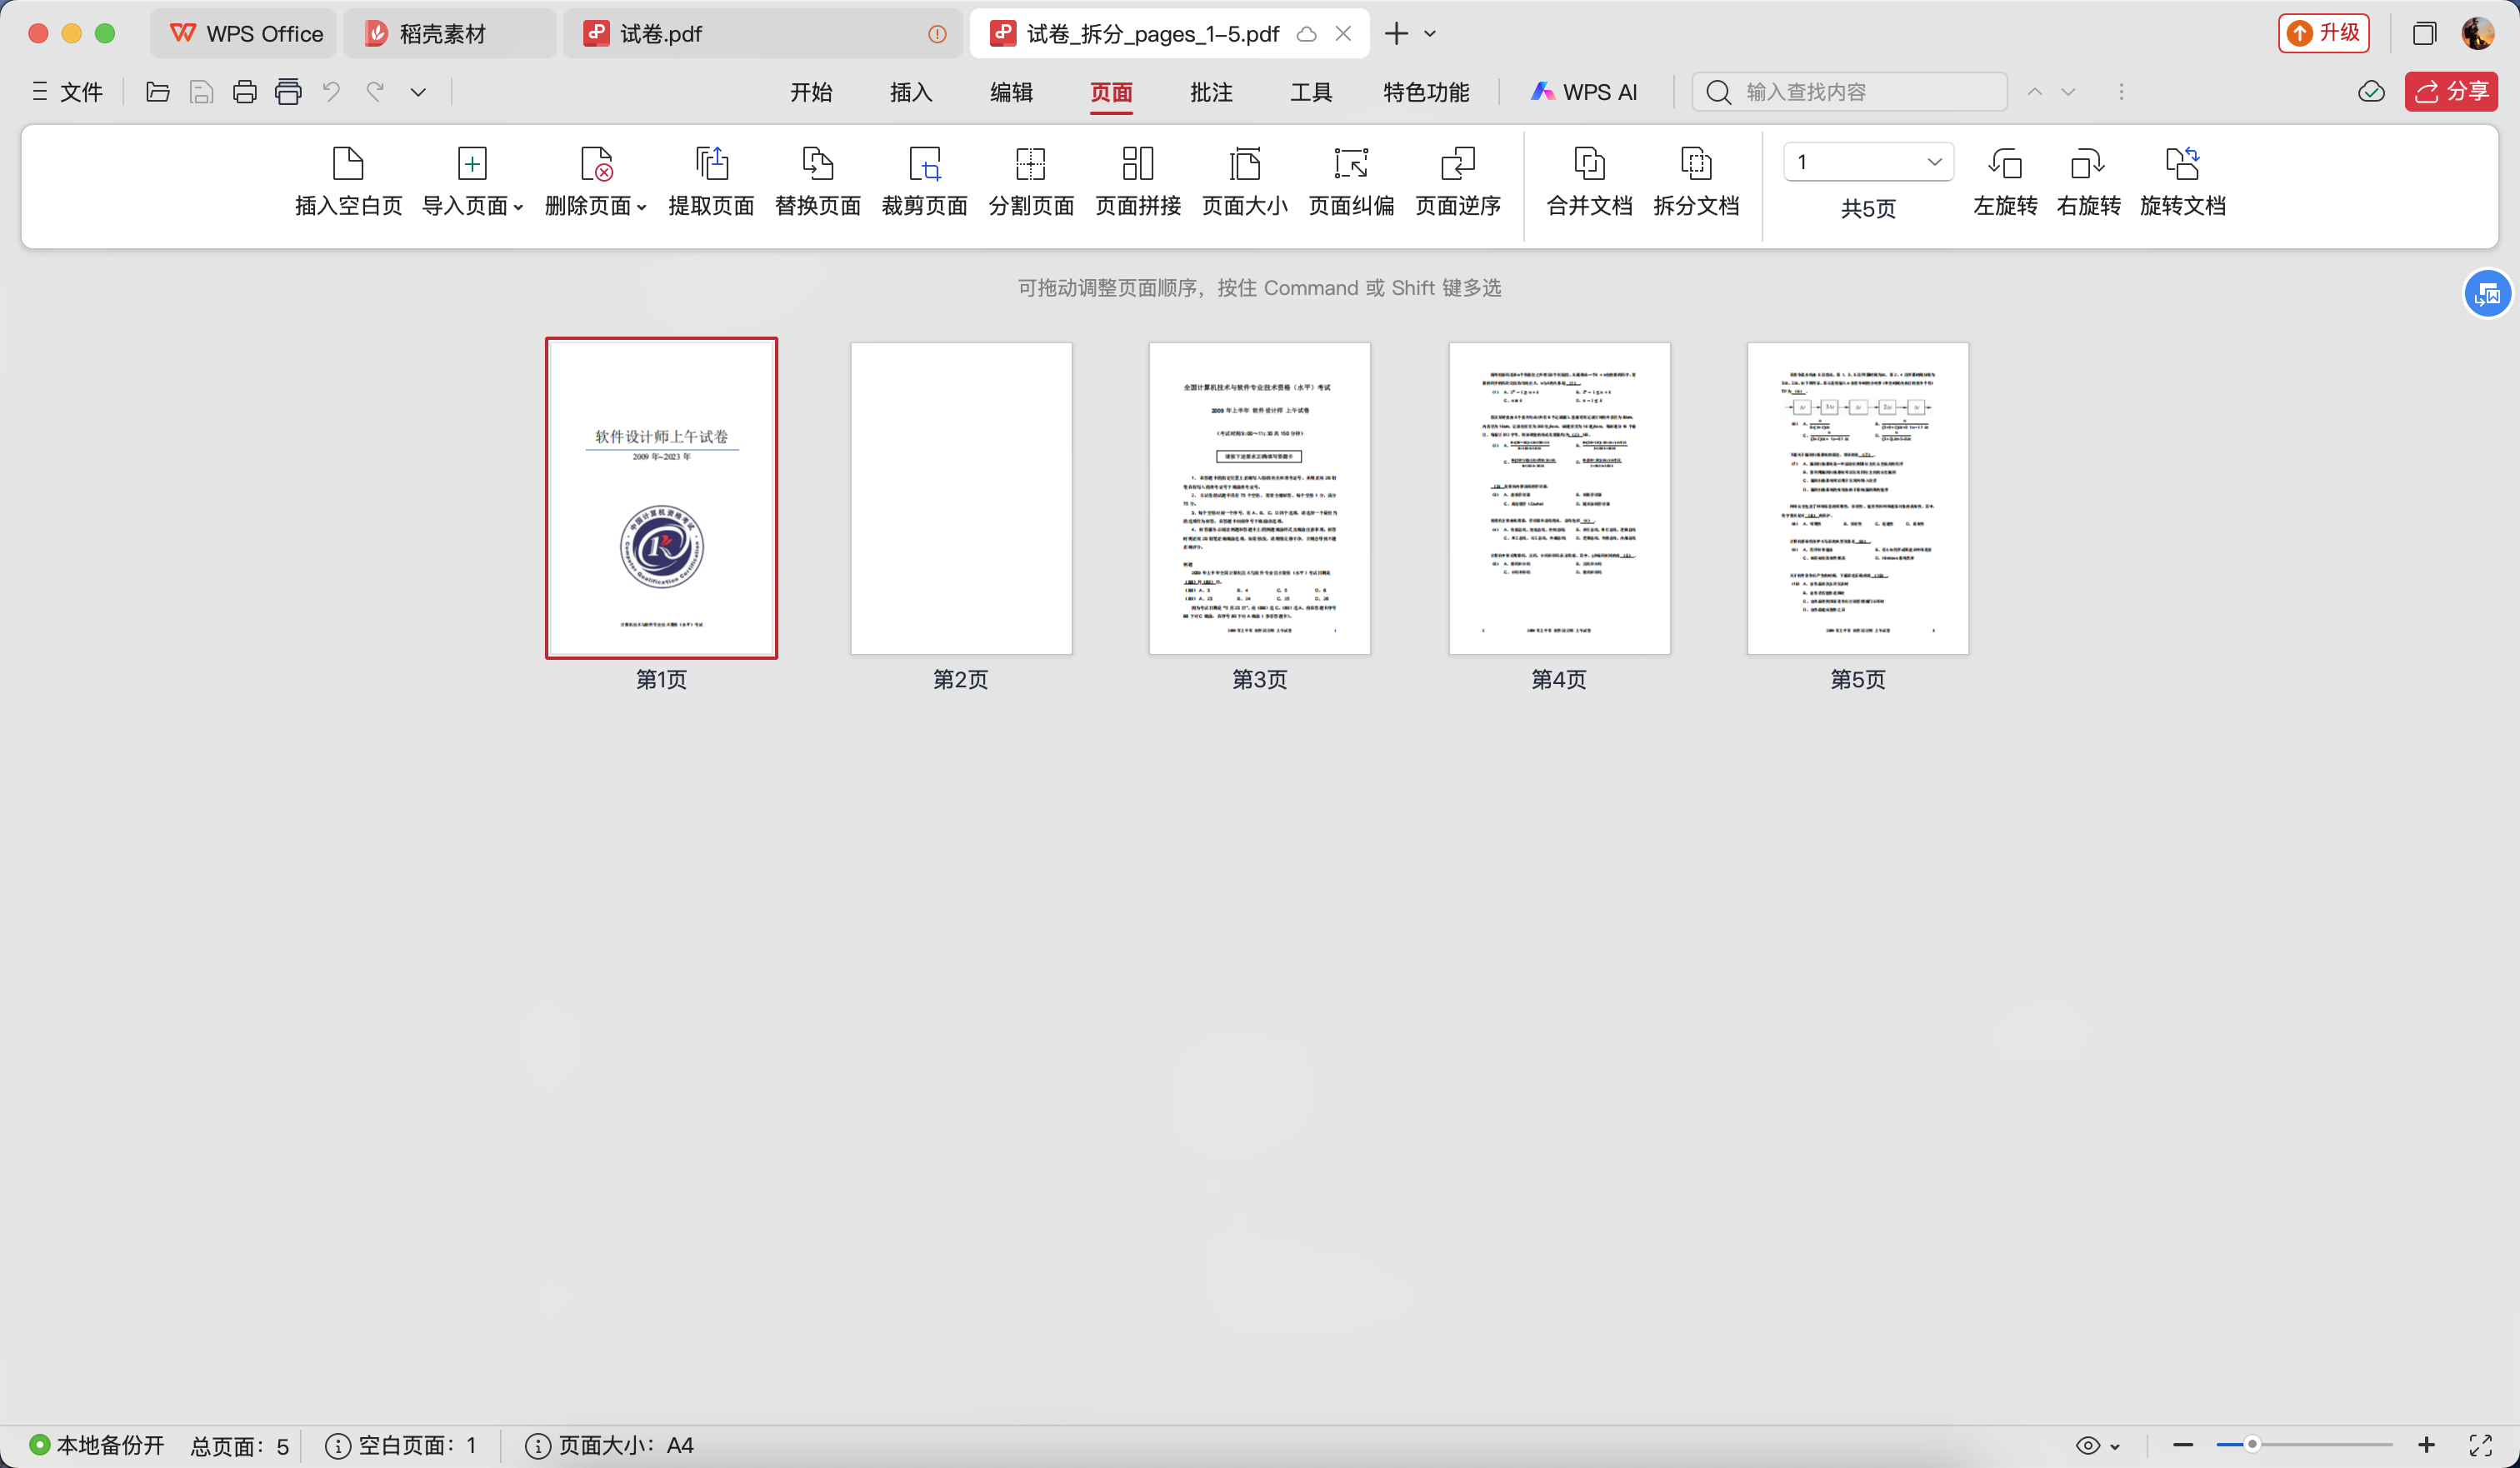The width and height of the screenshot is (2520, 1468).
Task: Click the Insert Blank Page icon
Action: [347, 164]
